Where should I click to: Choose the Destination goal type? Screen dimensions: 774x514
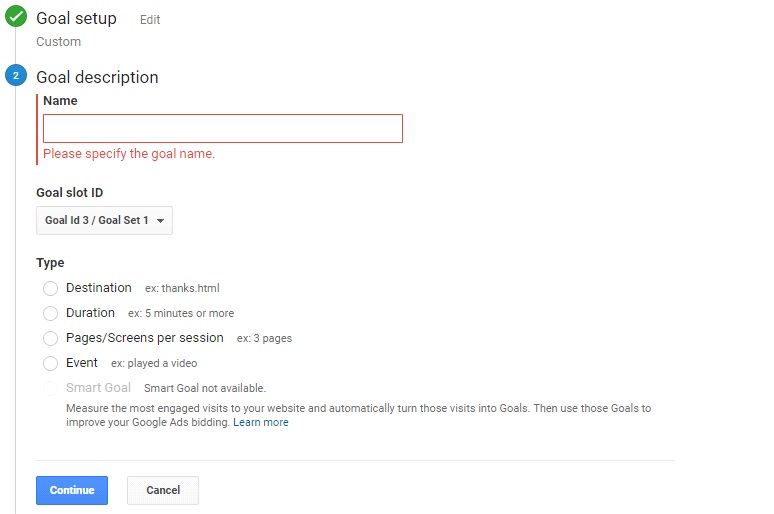point(50,288)
